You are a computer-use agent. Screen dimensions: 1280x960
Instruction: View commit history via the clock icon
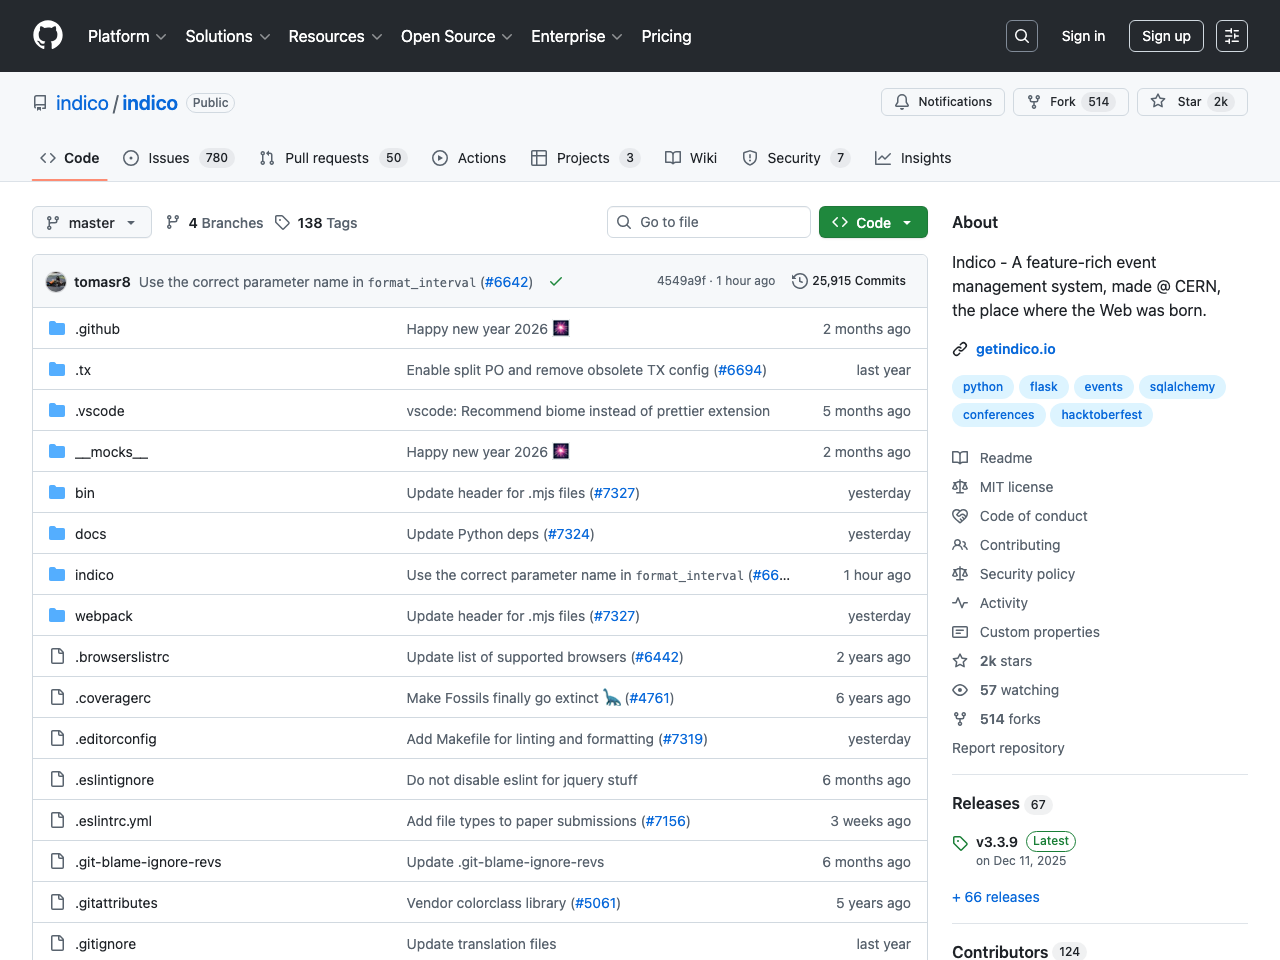(798, 281)
